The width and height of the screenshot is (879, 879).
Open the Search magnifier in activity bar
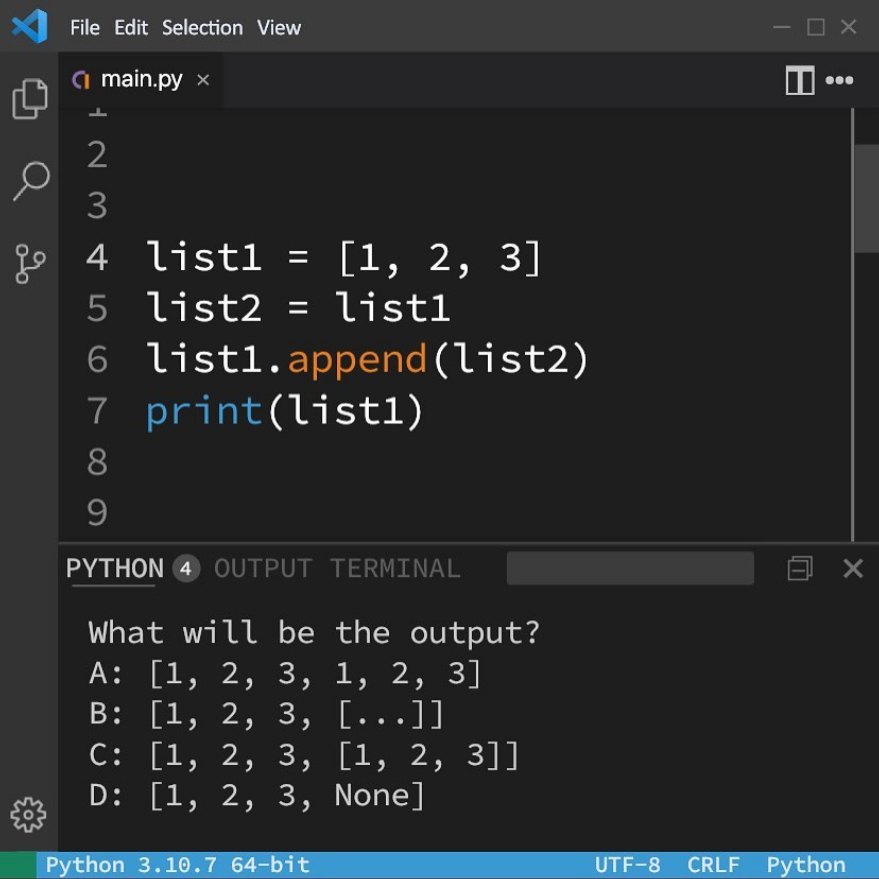[31, 180]
